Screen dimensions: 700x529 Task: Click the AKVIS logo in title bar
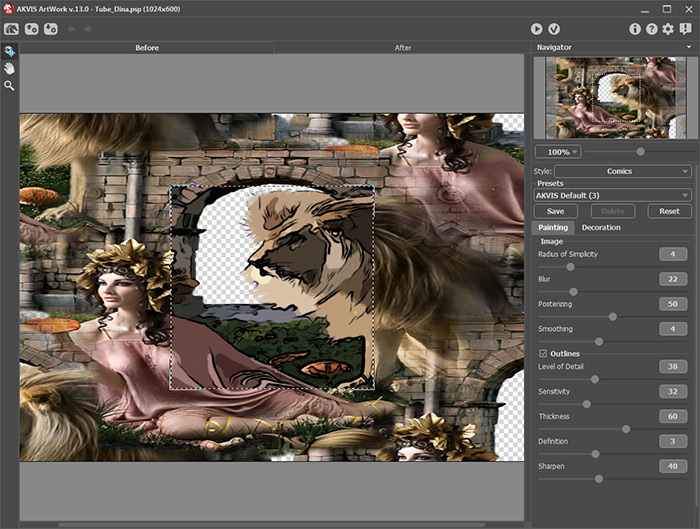pyautogui.click(x=8, y=8)
